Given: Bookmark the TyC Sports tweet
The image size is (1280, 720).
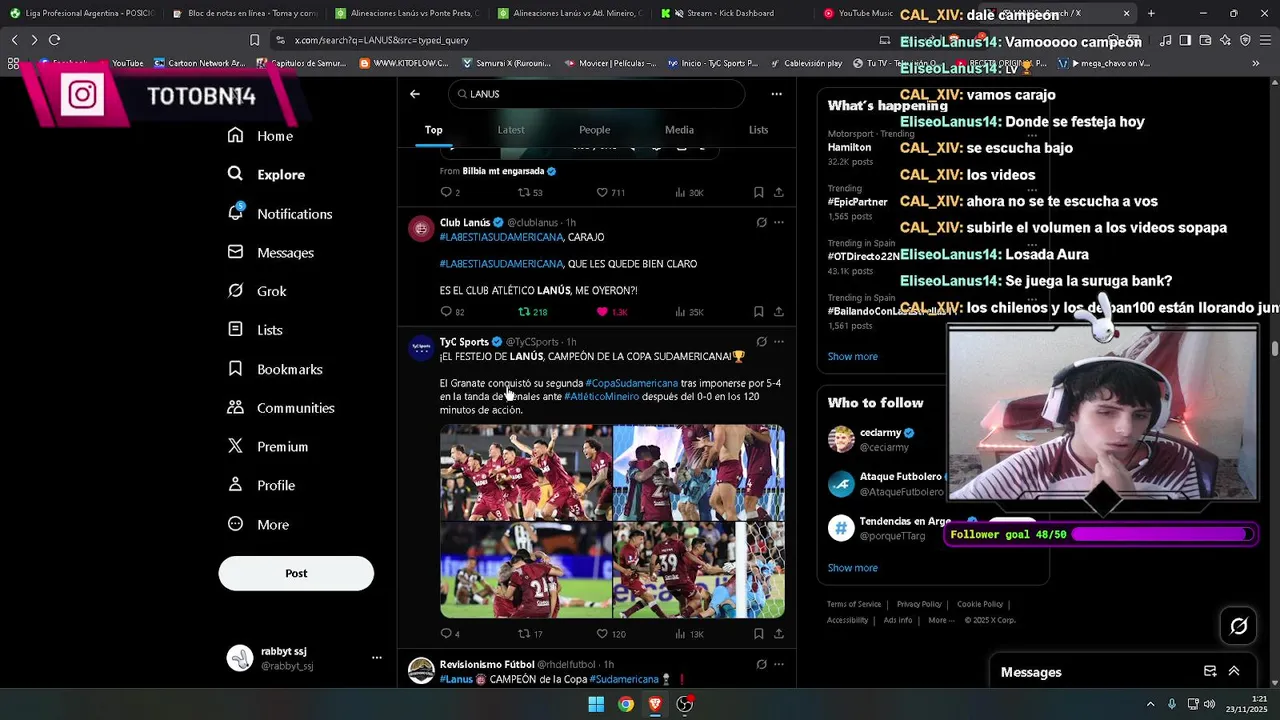Looking at the screenshot, I should (758, 634).
